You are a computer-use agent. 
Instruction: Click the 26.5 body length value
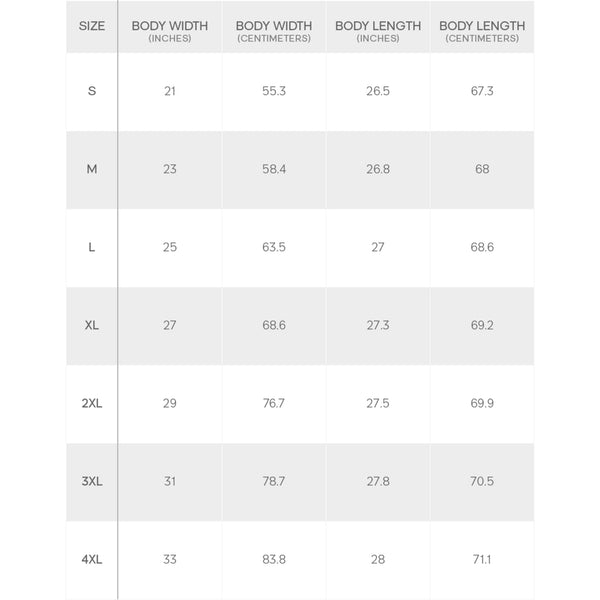377,91
